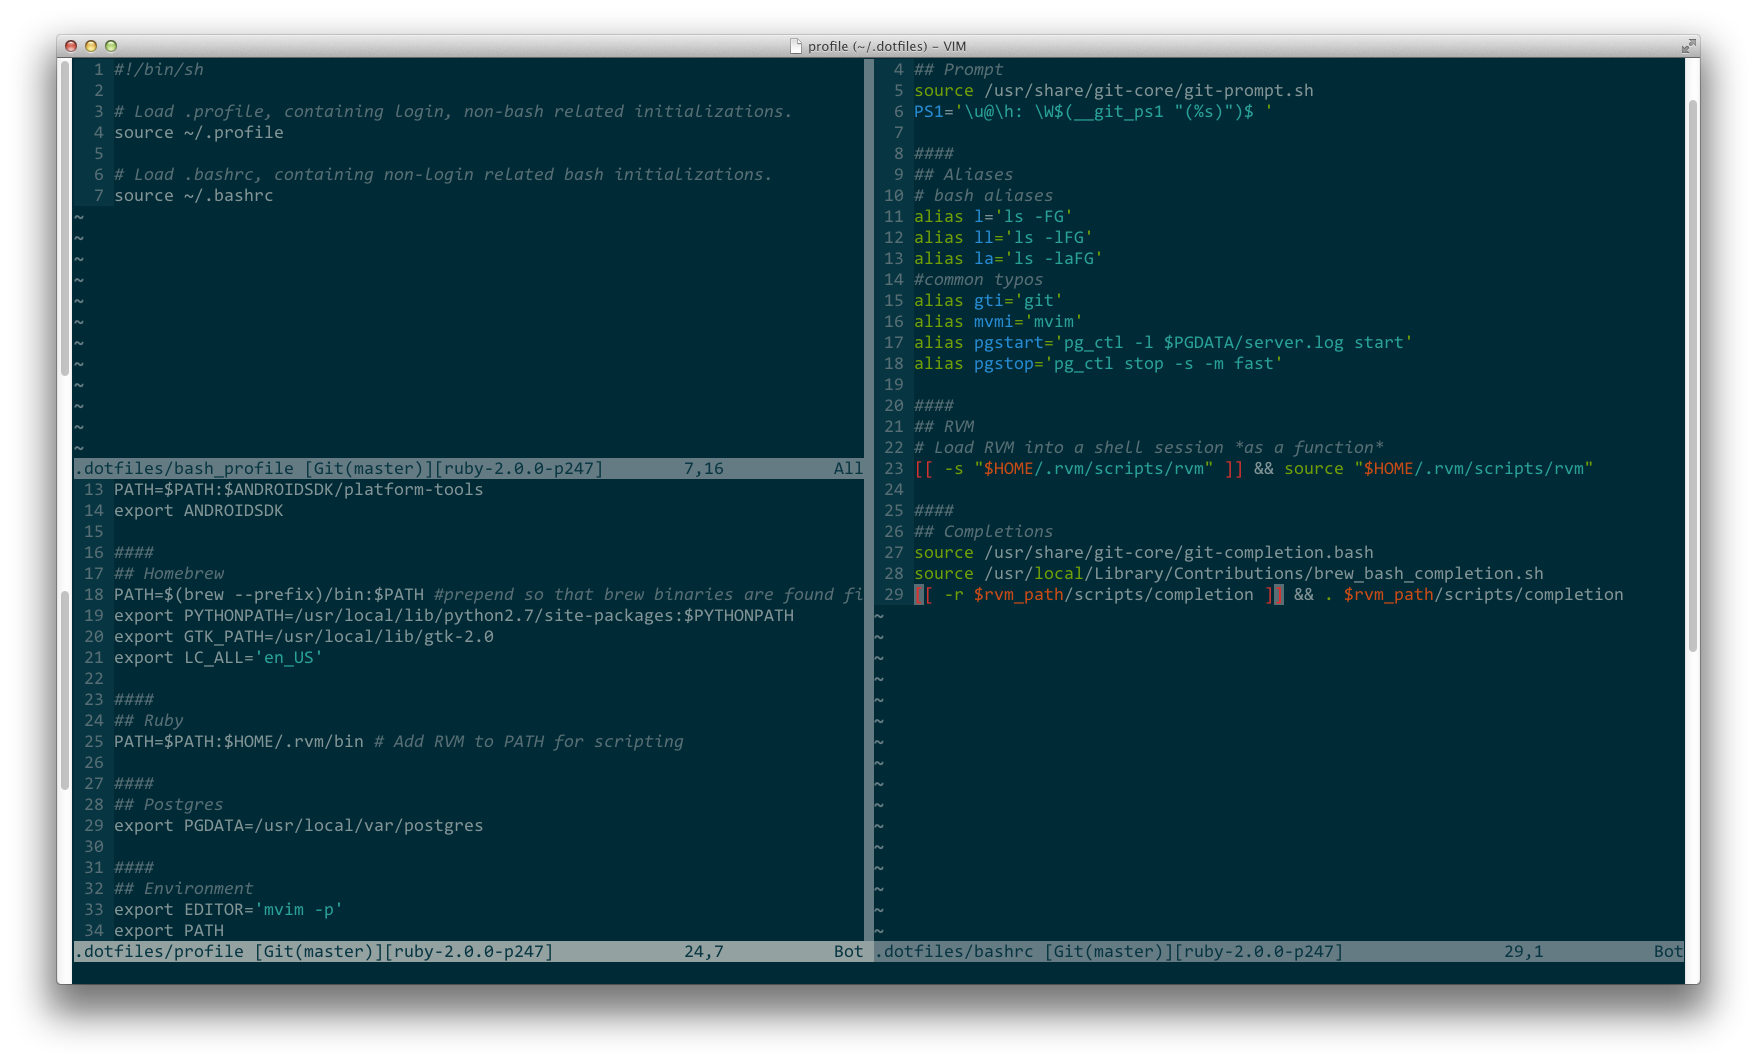
Task: Click the export LC_ALL='en_US' line
Action: (219, 657)
